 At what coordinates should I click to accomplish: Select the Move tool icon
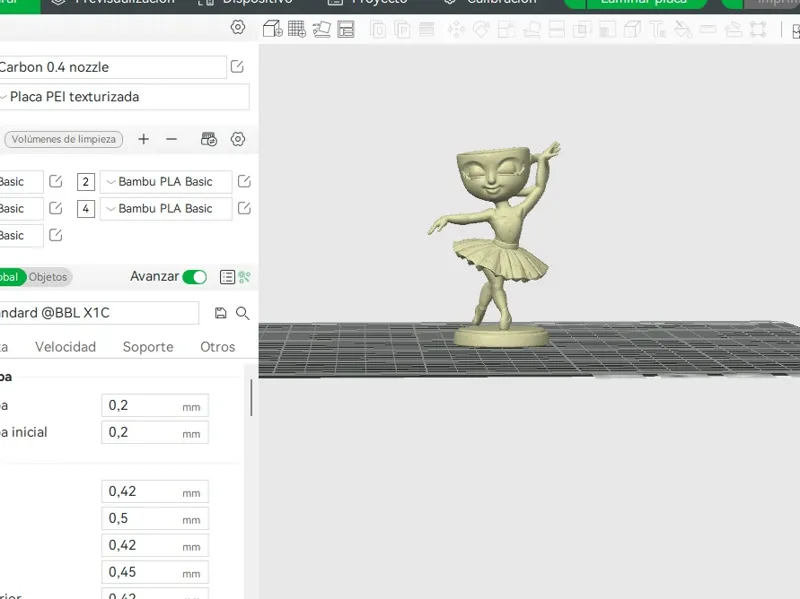click(456, 30)
